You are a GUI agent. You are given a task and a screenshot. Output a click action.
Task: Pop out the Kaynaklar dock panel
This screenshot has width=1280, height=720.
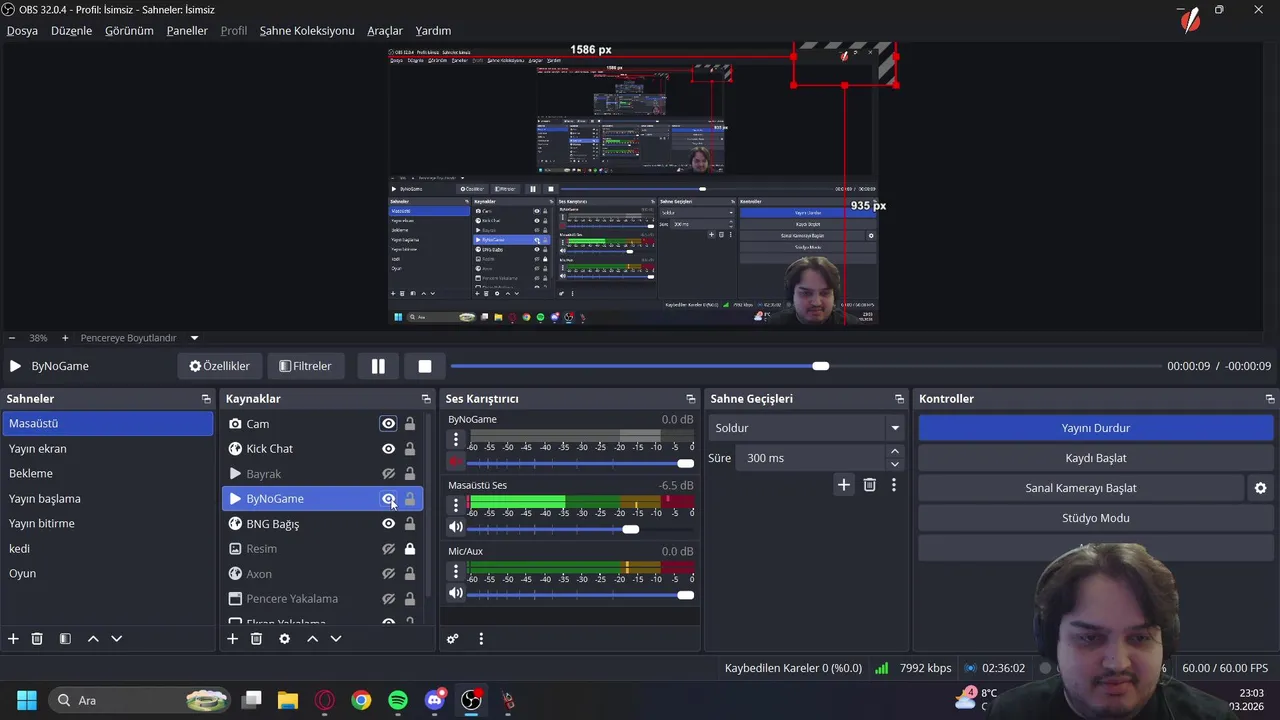coord(426,399)
